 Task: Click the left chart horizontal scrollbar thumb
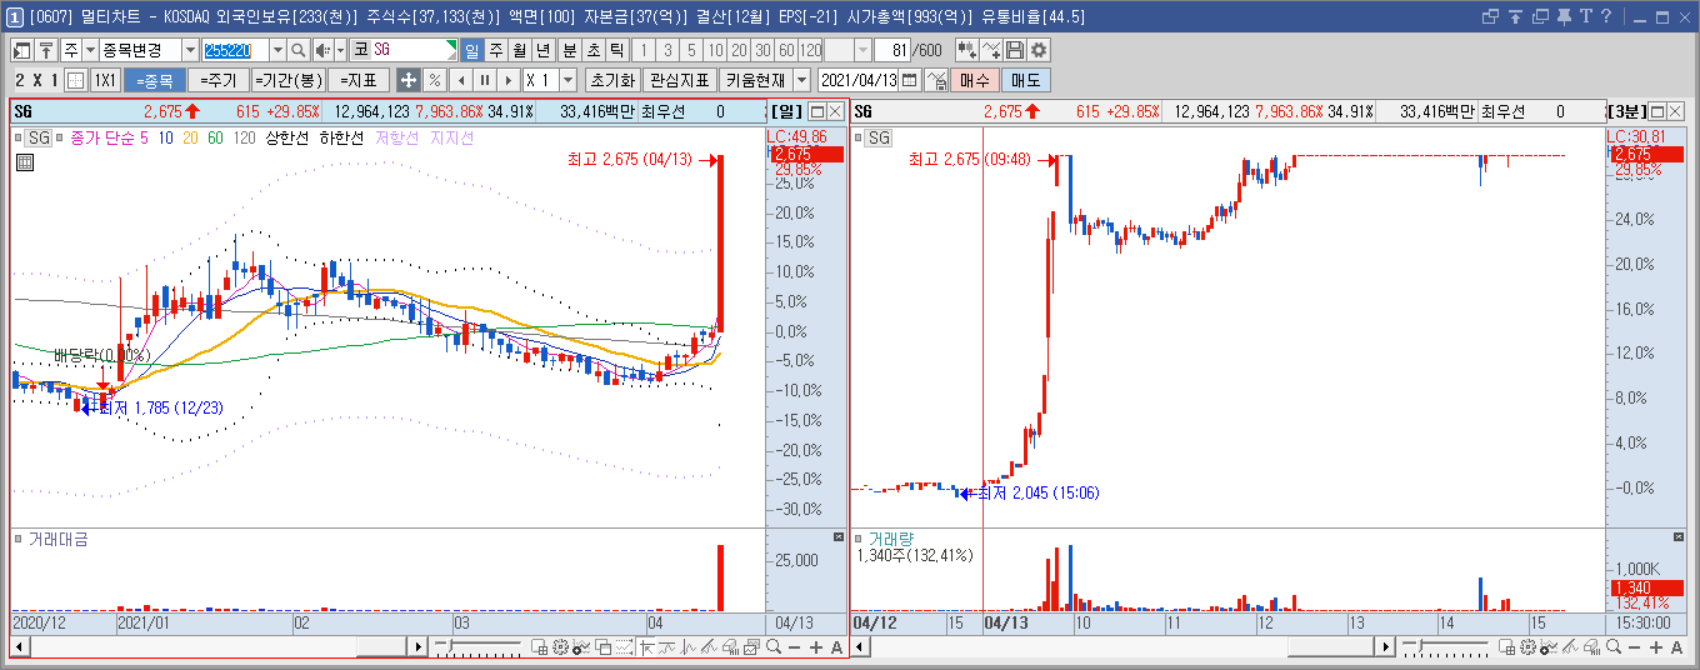(x=380, y=648)
